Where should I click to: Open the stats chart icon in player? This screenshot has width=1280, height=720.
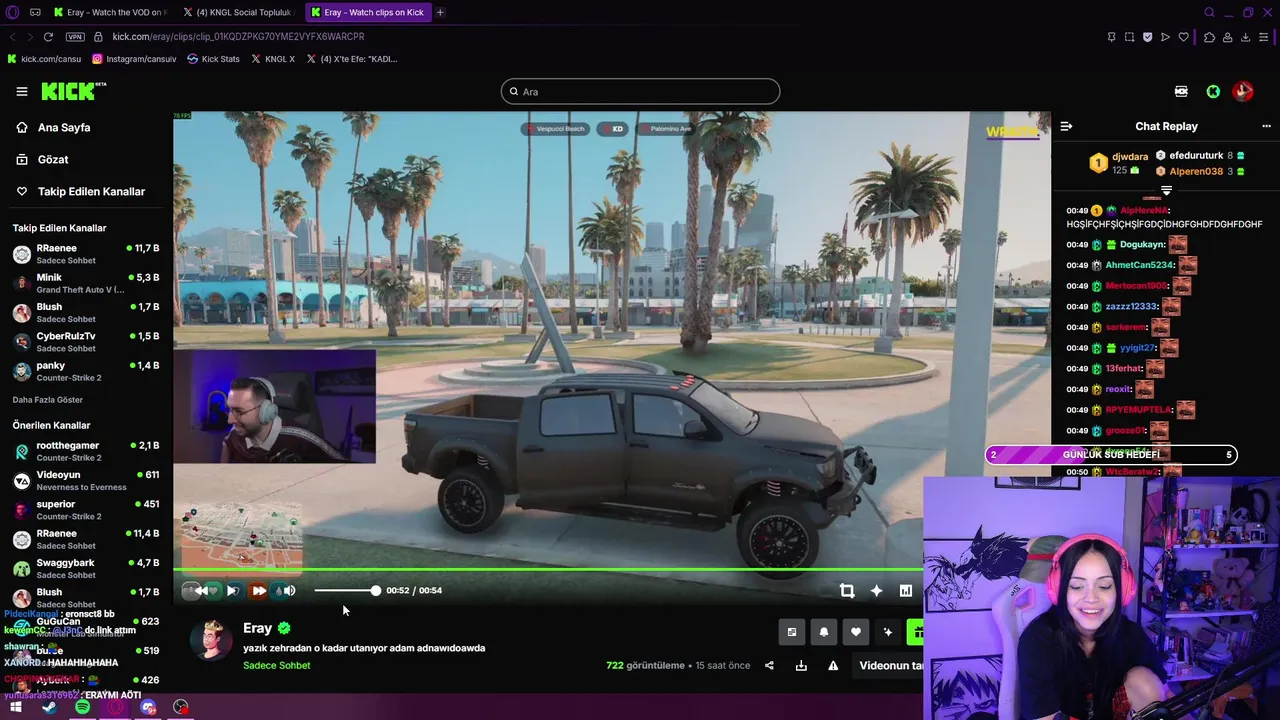906,591
